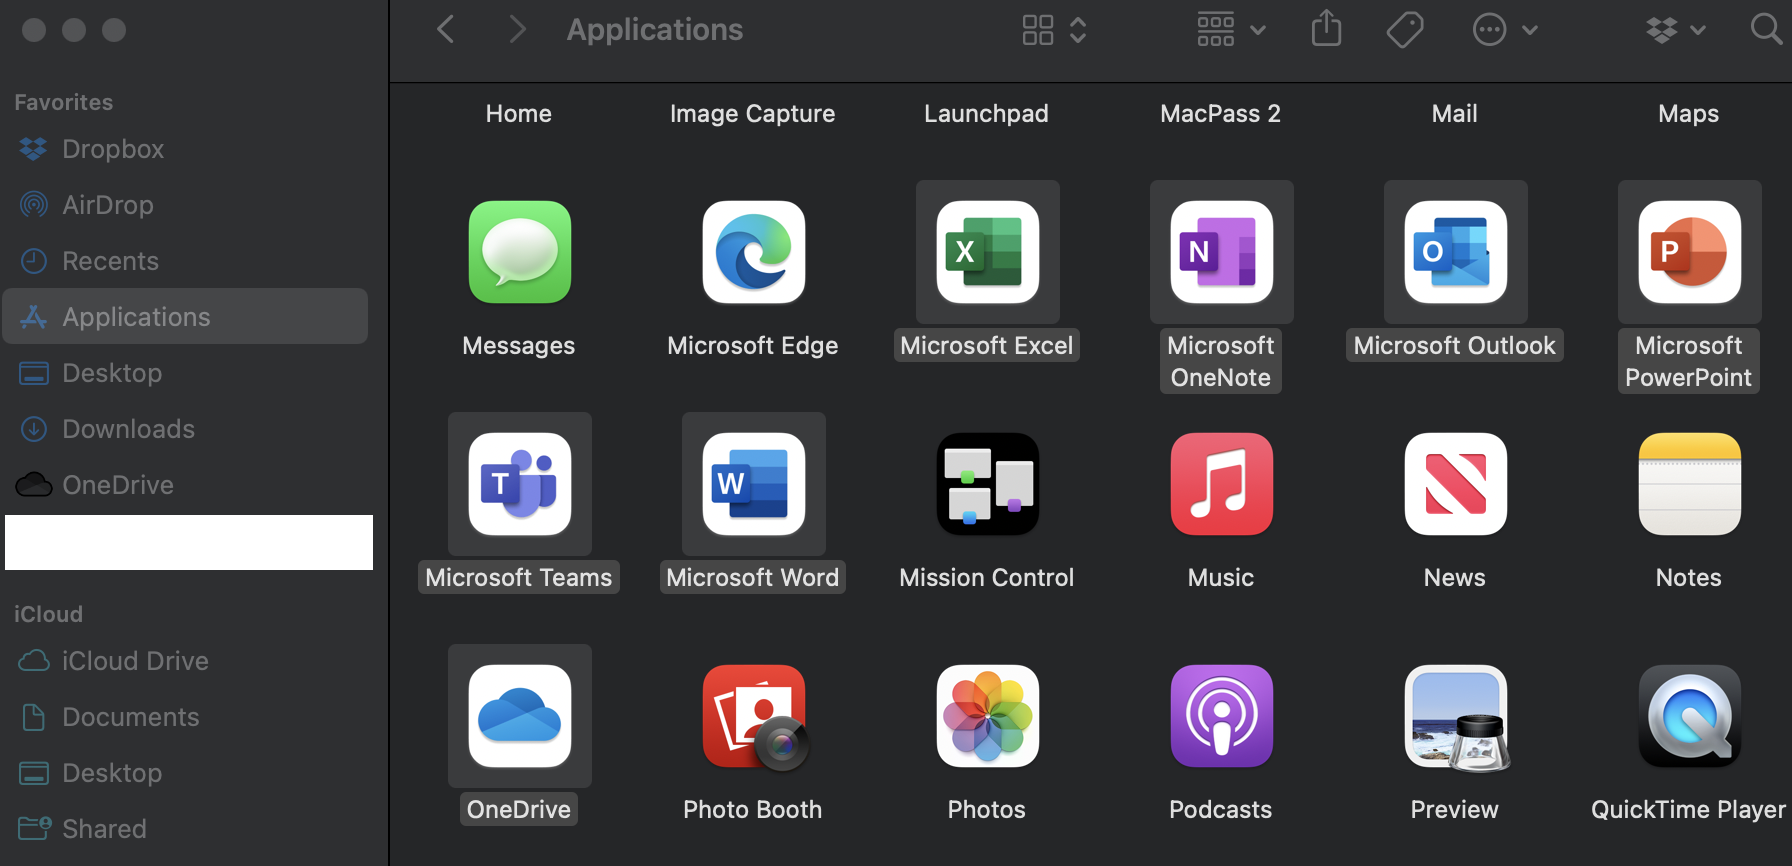Select the Microsoft Teams icon
Image resolution: width=1792 pixels, height=866 pixels.
tap(519, 484)
